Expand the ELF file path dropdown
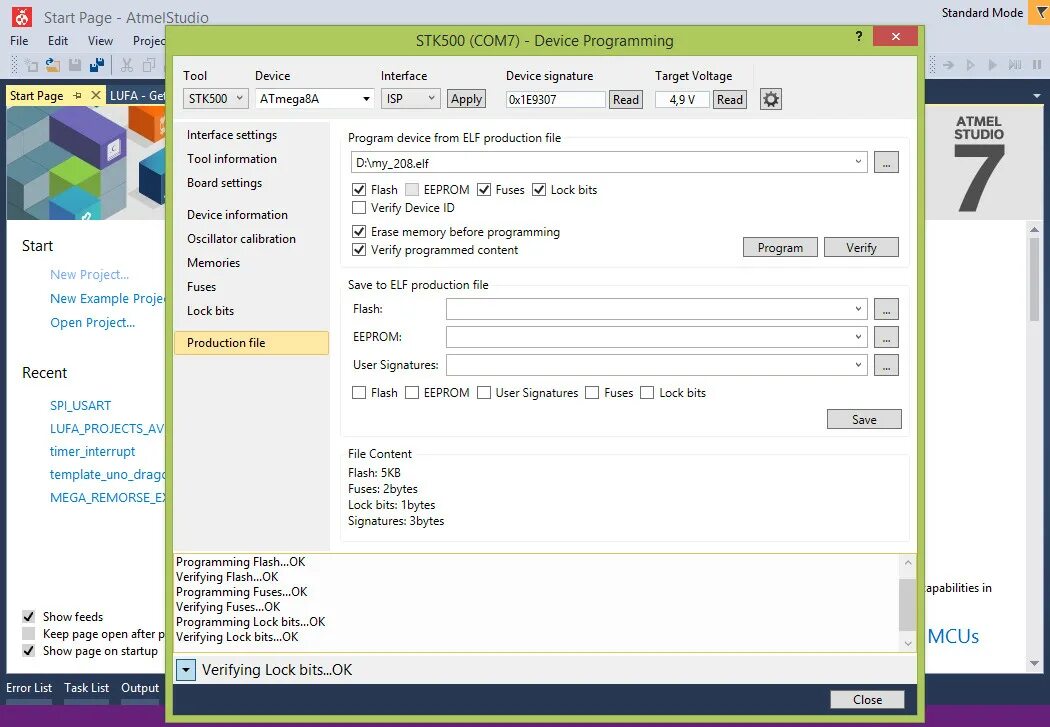This screenshot has width=1050, height=727. pyautogui.click(x=858, y=162)
